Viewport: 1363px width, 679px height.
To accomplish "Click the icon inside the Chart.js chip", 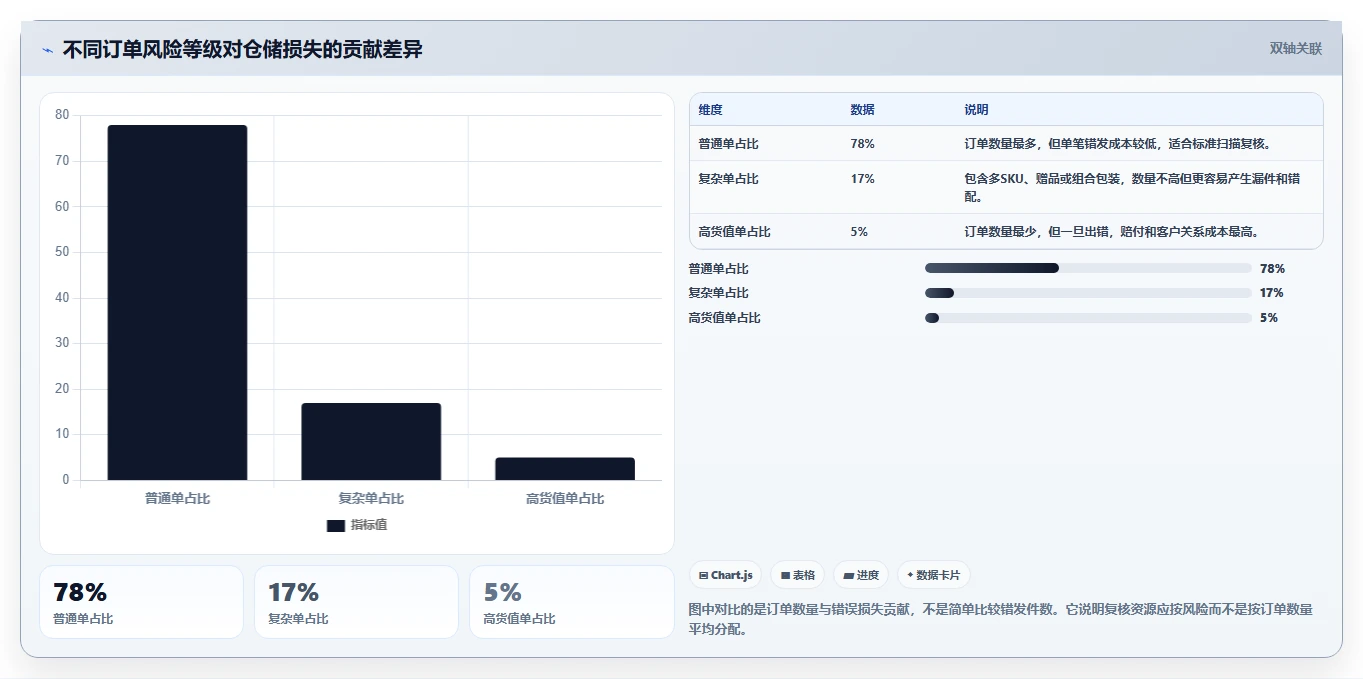I will point(704,576).
